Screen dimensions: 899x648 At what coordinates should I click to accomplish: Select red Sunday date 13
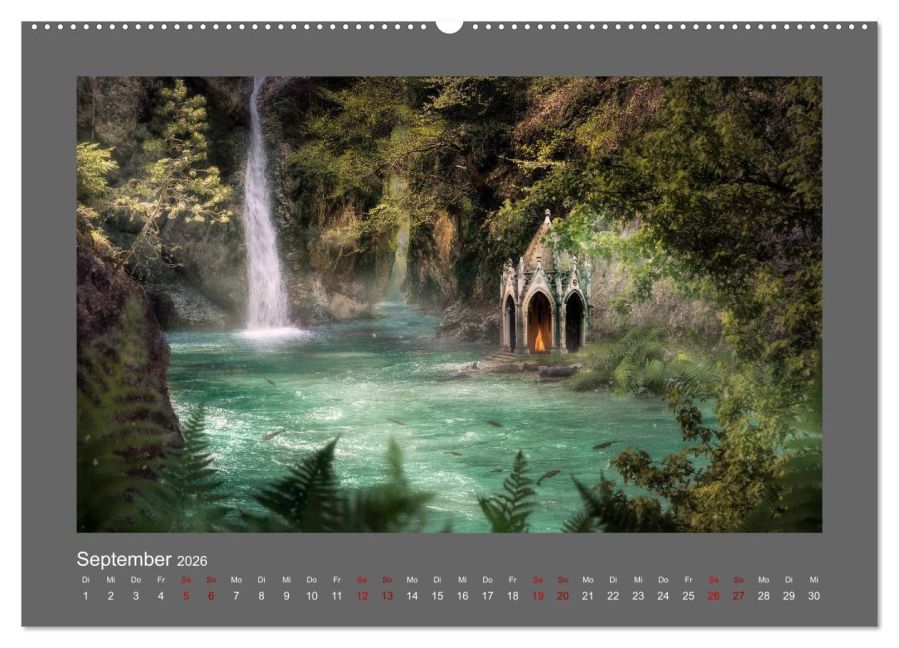[387, 596]
